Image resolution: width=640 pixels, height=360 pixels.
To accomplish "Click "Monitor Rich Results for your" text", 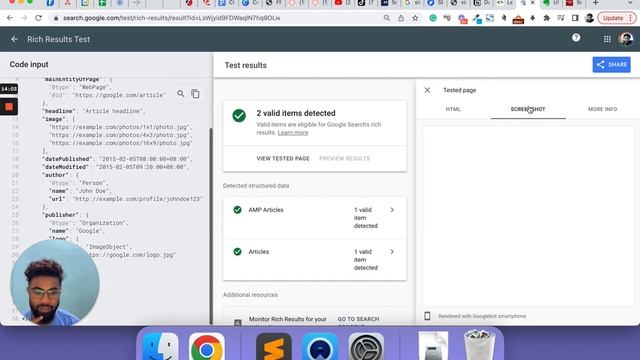I will pos(287,319).
